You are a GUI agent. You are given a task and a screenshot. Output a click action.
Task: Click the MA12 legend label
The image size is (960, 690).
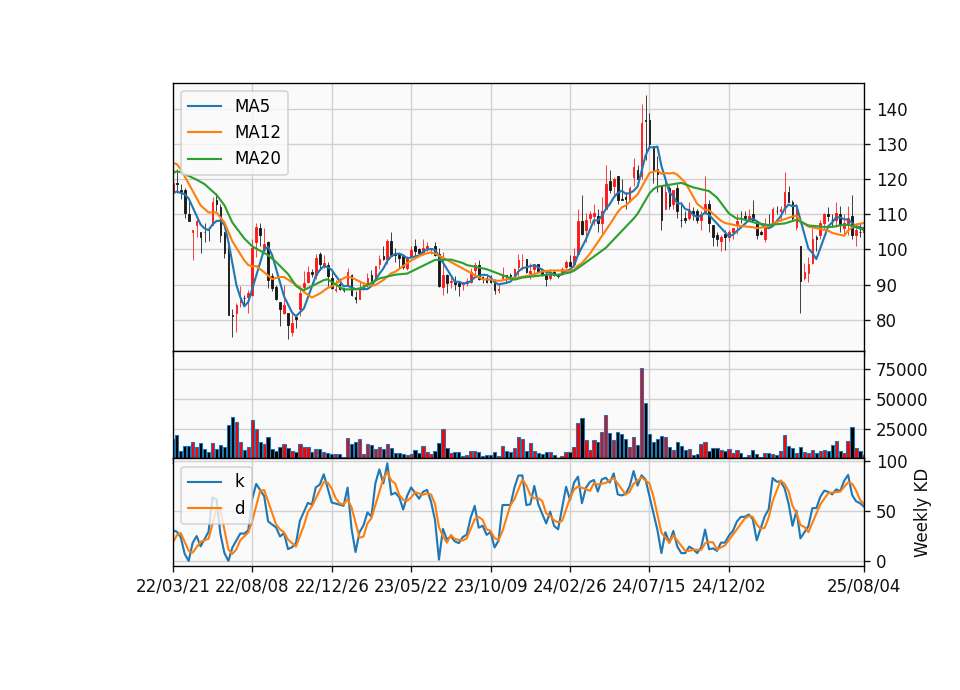tap(257, 132)
